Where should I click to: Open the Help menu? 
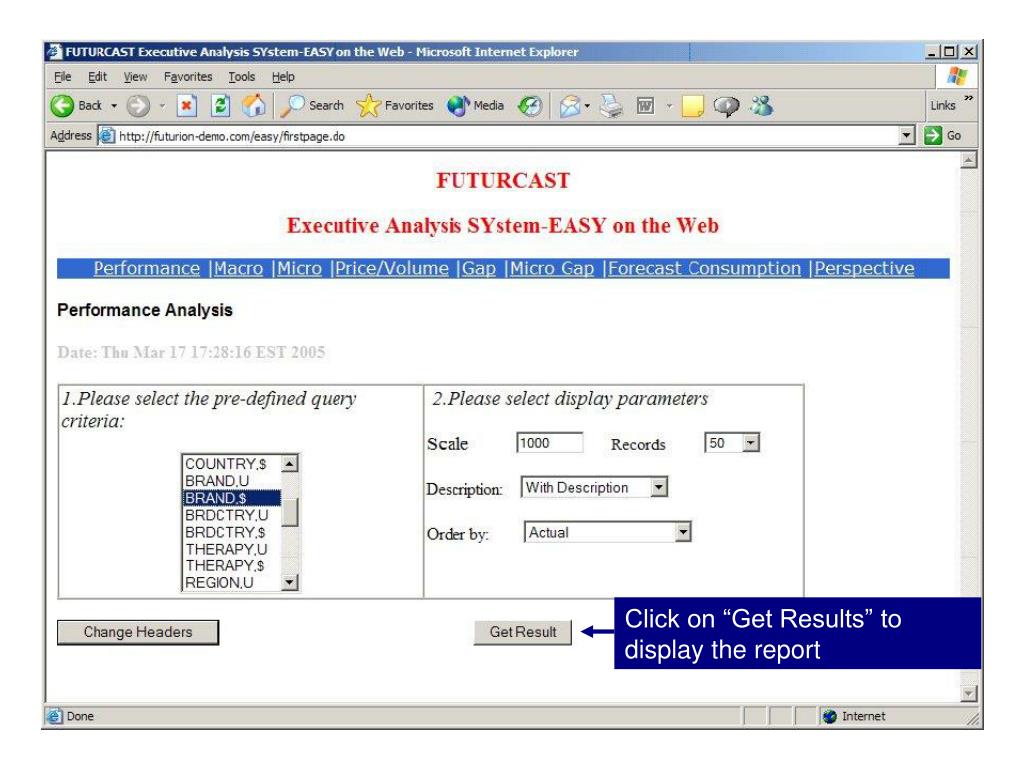pyautogui.click(x=283, y=77)
